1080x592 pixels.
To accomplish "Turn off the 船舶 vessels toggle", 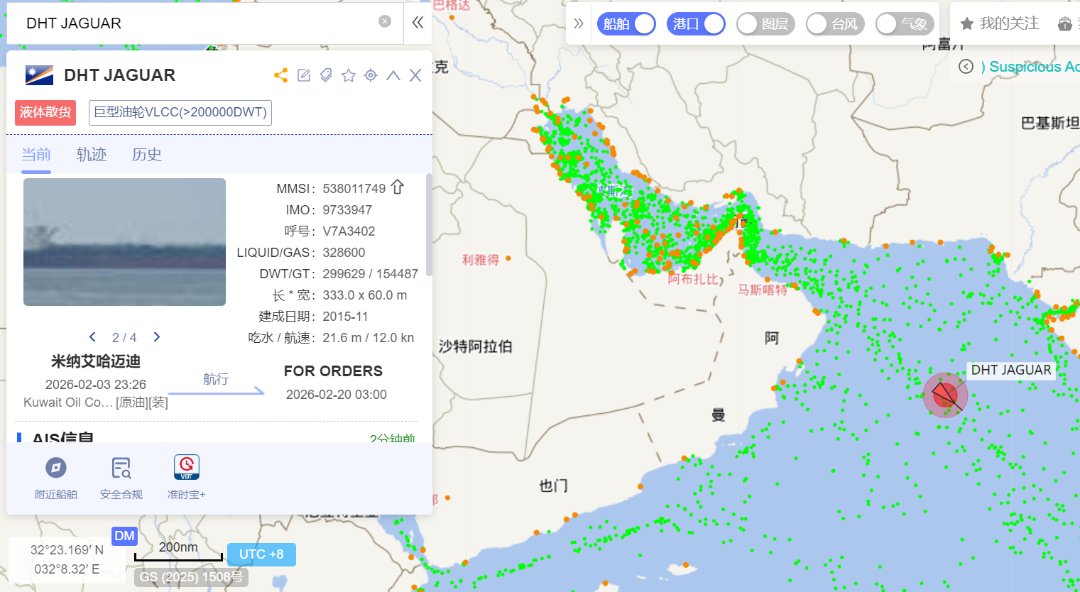I will tap(626, 24).
